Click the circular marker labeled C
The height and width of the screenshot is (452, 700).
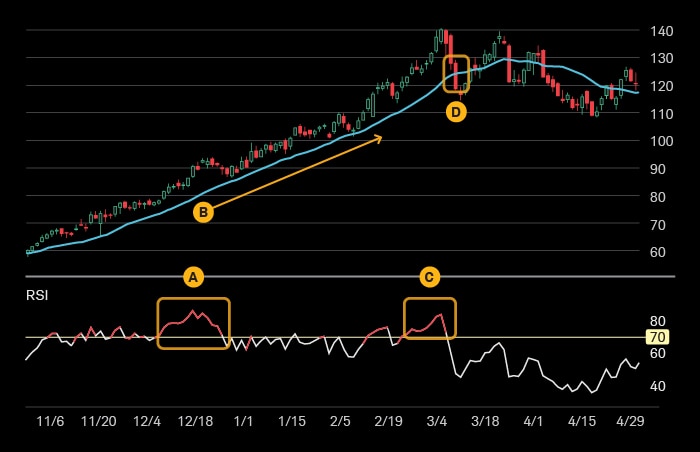coord(429,276)
